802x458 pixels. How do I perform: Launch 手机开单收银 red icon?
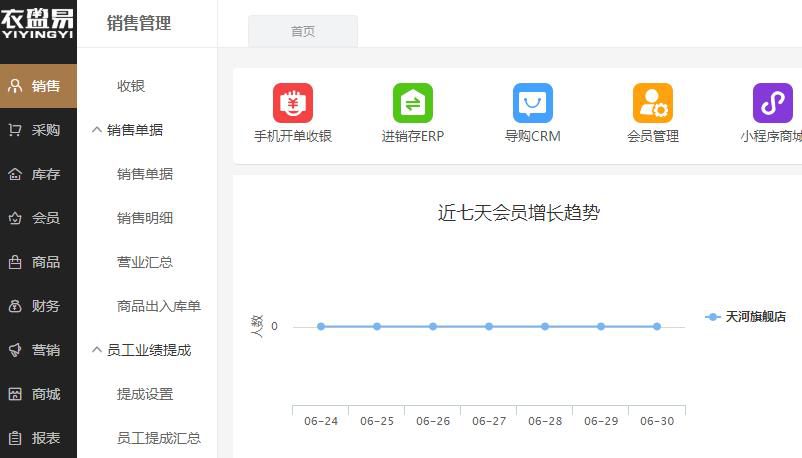click(293, 103)
